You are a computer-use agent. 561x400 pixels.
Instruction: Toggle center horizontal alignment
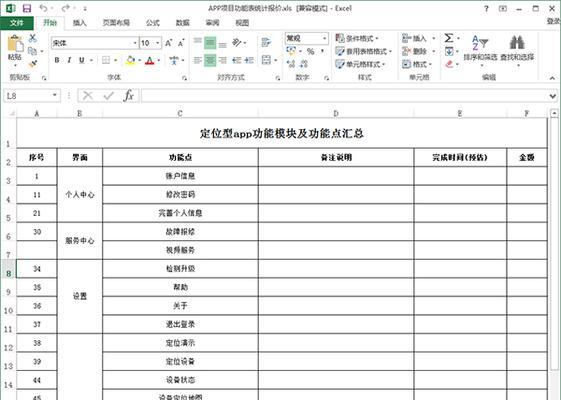pos(210,60)
